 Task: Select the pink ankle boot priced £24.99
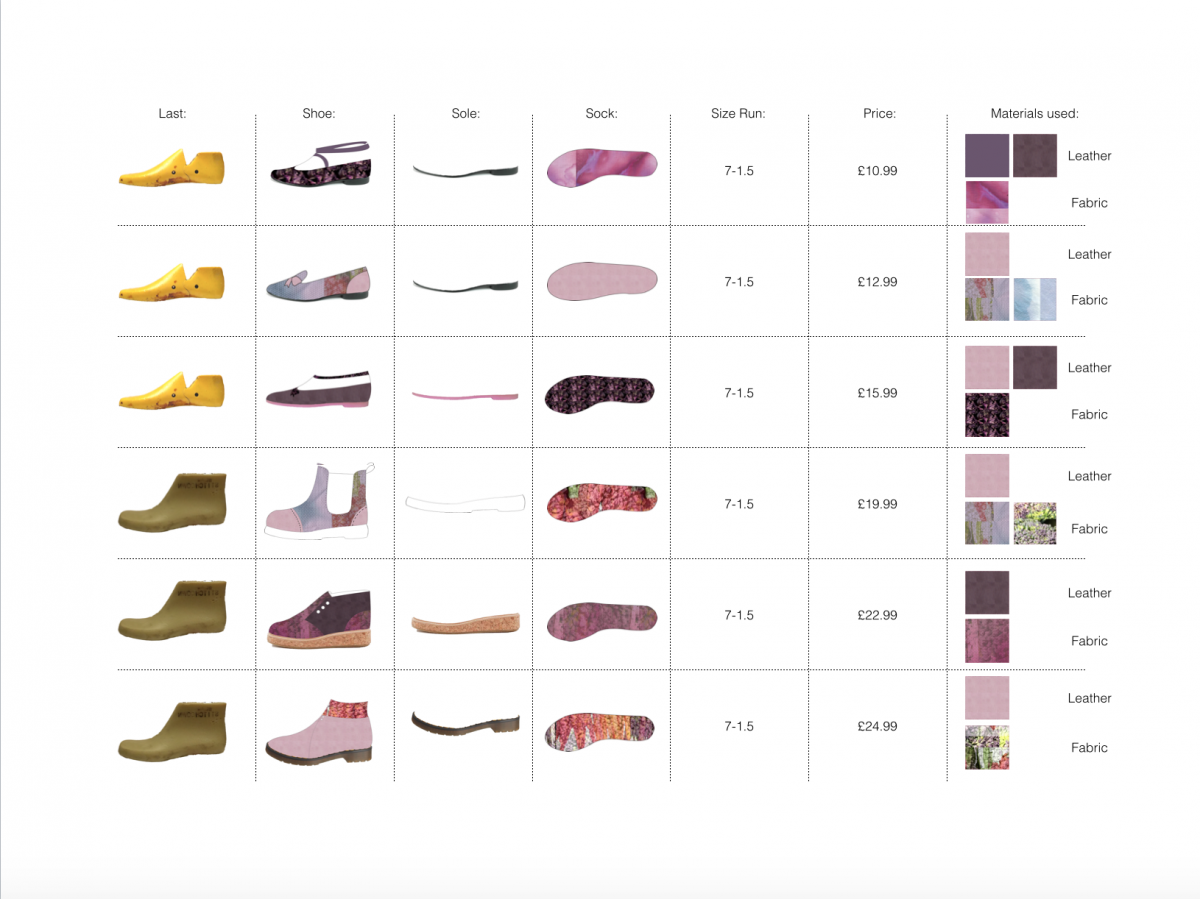(319, 733)
